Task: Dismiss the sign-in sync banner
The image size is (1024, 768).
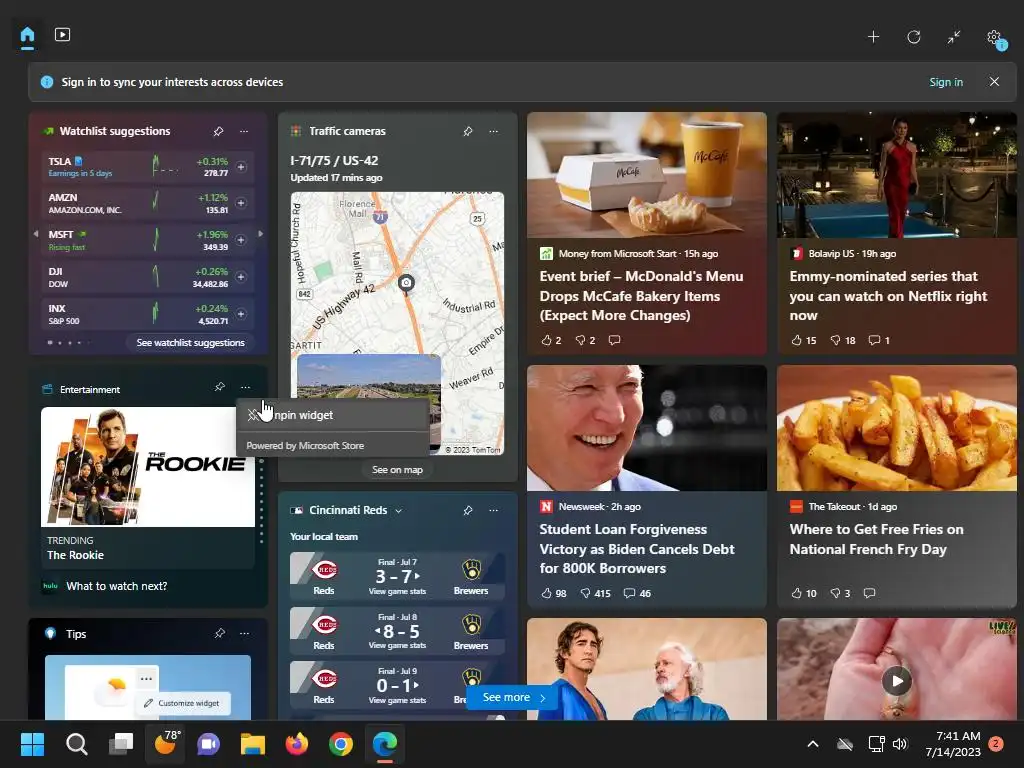Action: pos(994,82)
